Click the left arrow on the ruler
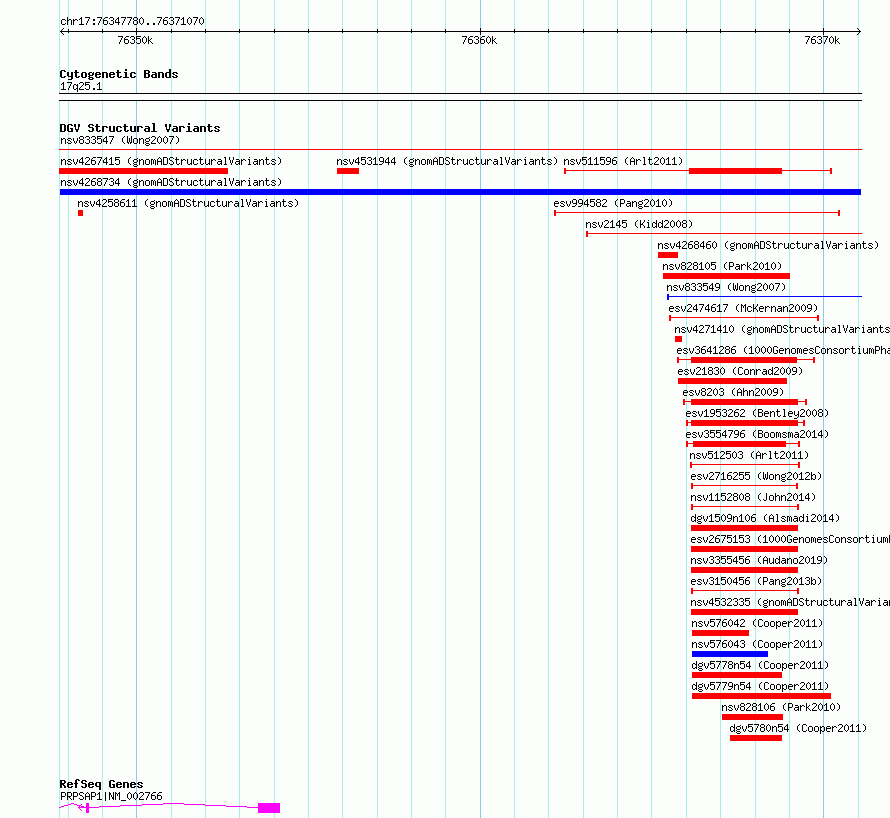 pyautogui.click(x=63, y=31)
